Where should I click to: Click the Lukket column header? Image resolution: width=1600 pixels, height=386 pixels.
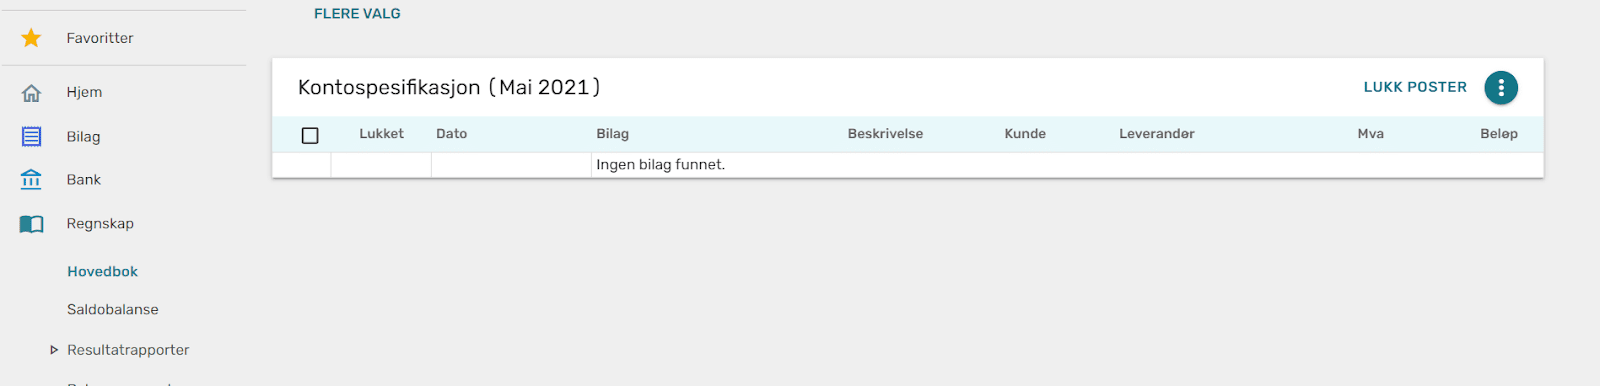(x=381, y=134)
